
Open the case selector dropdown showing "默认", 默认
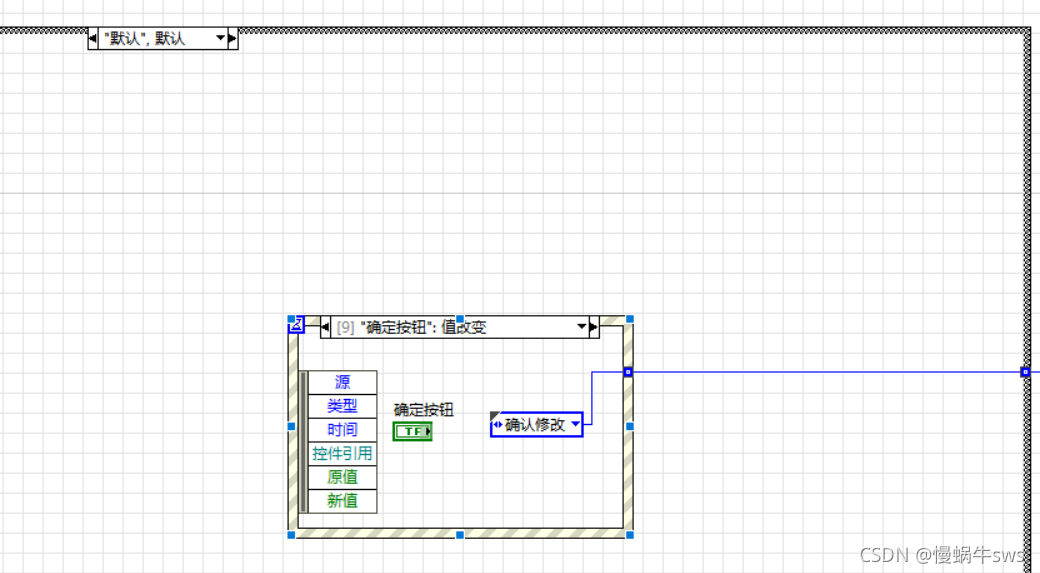[220, 38]
